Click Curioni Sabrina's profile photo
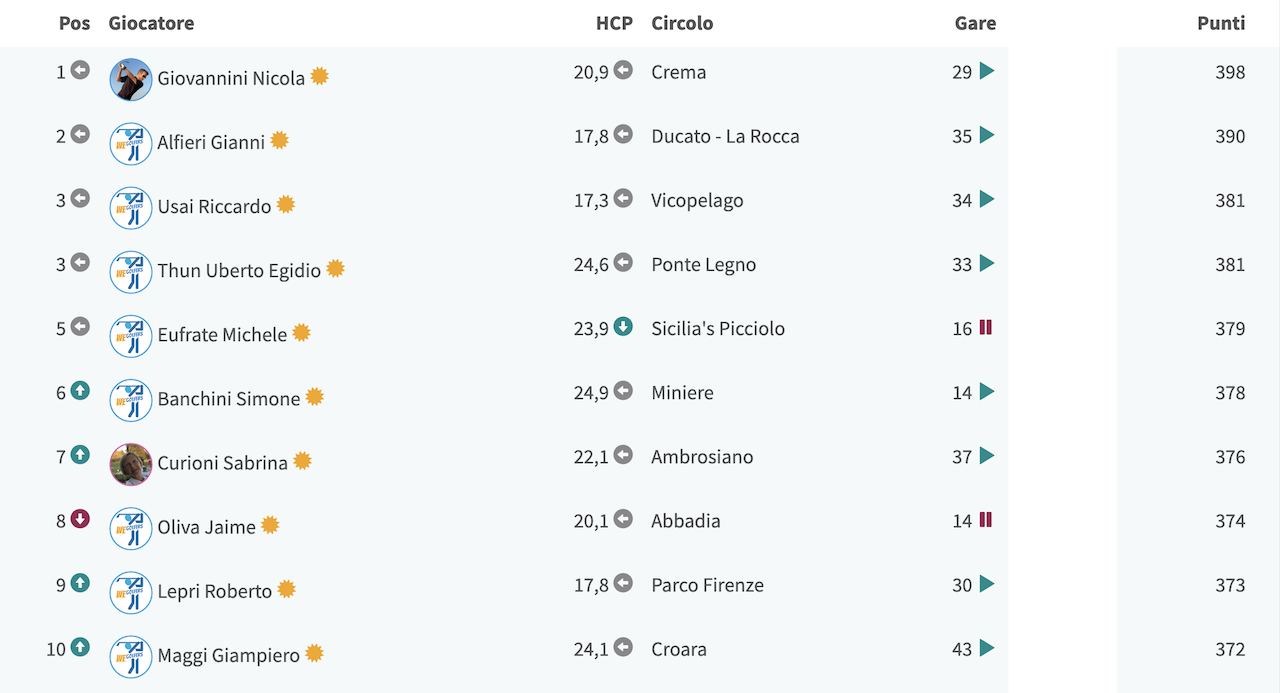Viewport: 1280px width, 693px height. click(x=131, y=464)
